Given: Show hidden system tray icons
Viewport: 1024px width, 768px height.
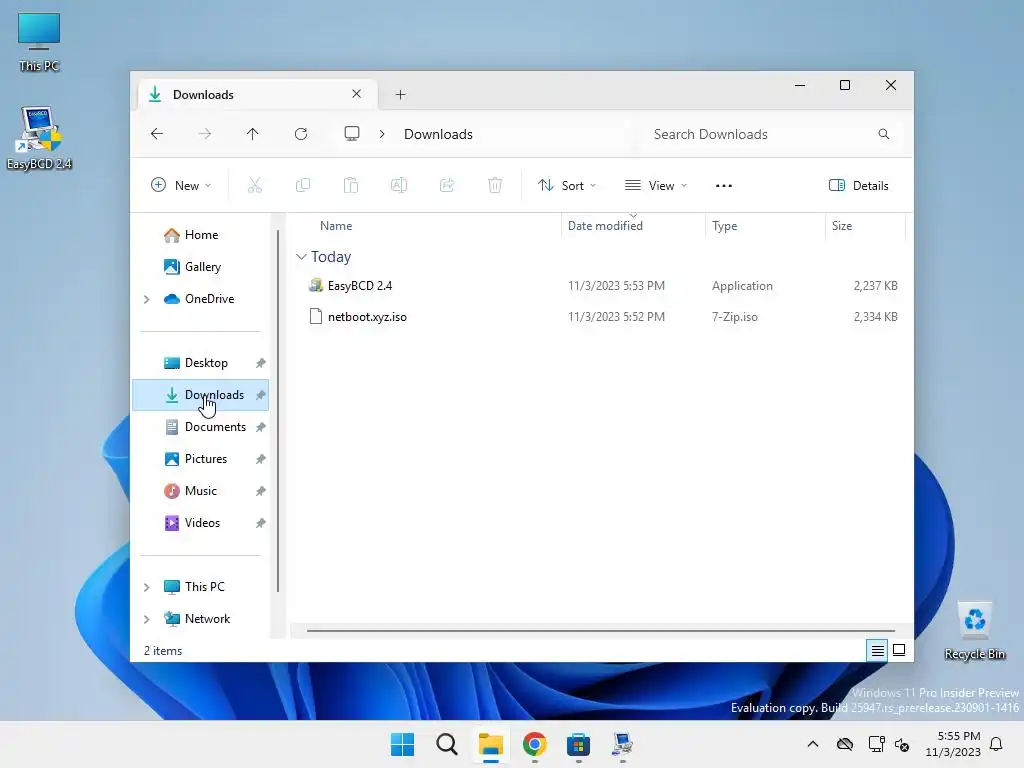Looking at the screenshot, I should coord(812,744).
